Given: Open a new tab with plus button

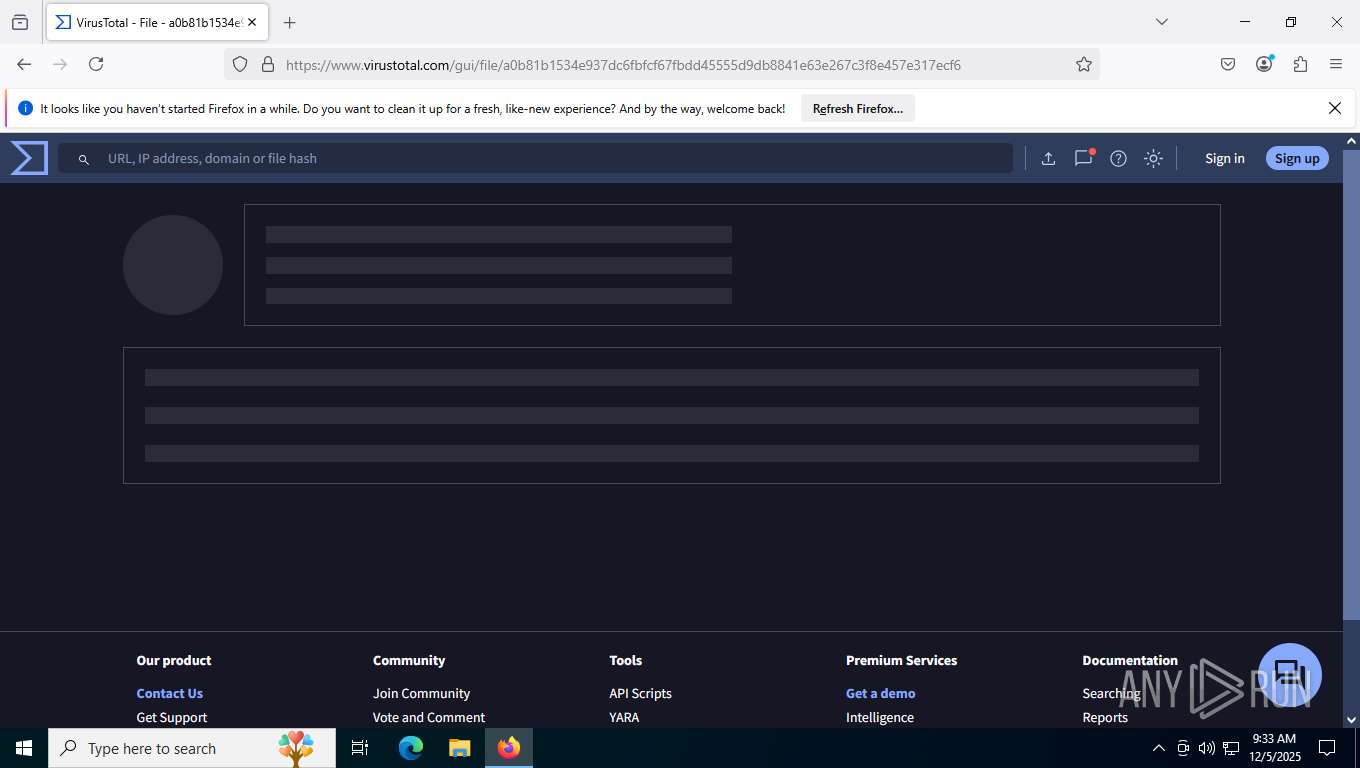Looking at the screenshot, I should pyautogui.click(x=289, y=22).
